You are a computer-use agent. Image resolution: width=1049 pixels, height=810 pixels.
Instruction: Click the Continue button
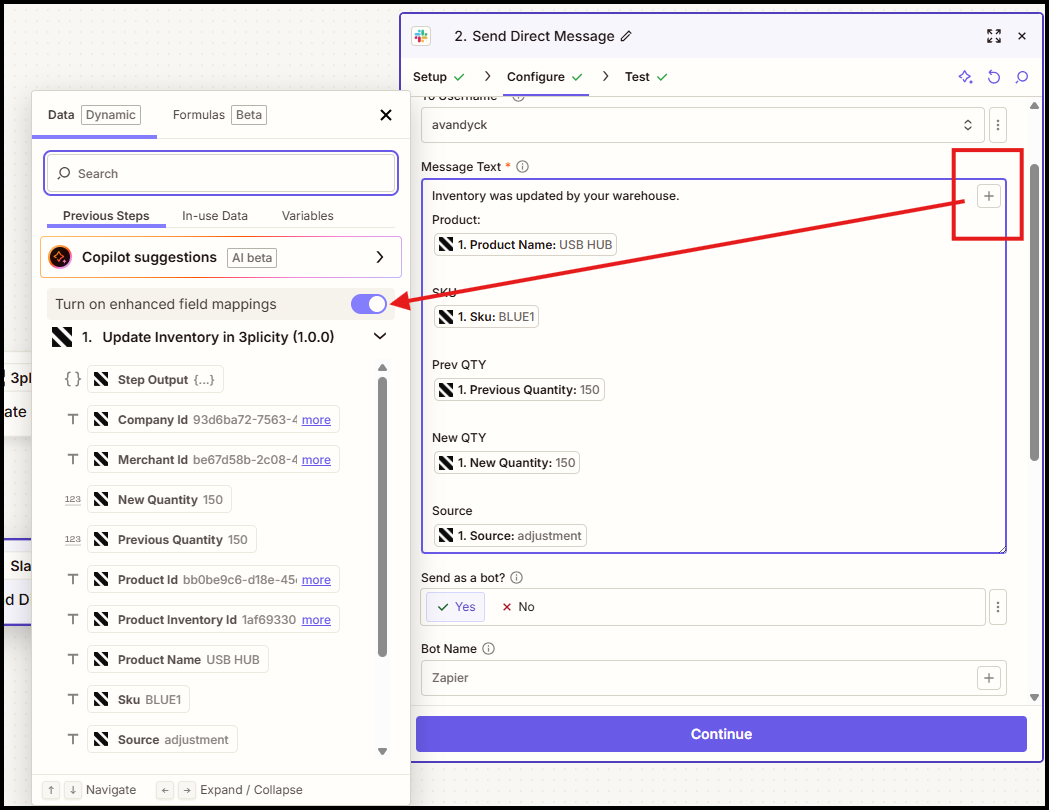coord(721,734)
